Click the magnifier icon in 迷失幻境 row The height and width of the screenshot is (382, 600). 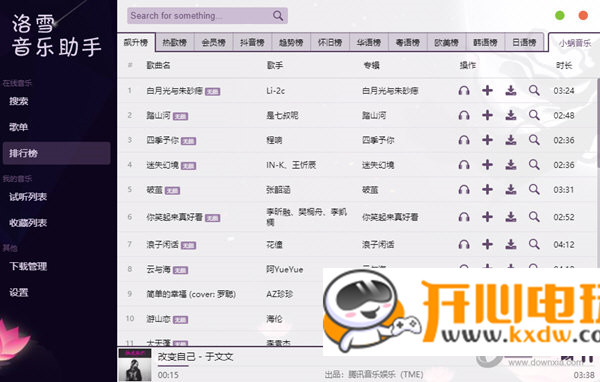pos(534,165)
